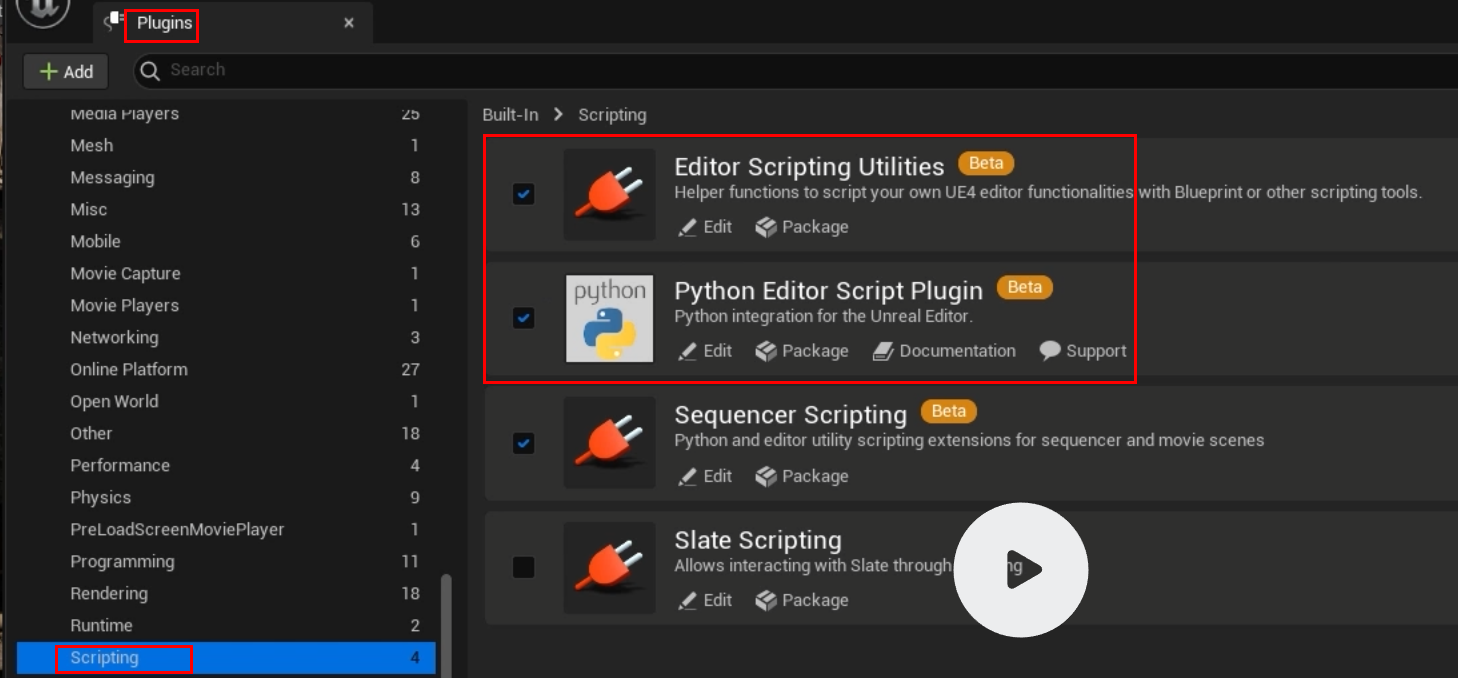This screenshot has width=1458, height=678.
Task: Select the PreLoadScreenMoviePlayer category
Action: click(x=226, y=530)
